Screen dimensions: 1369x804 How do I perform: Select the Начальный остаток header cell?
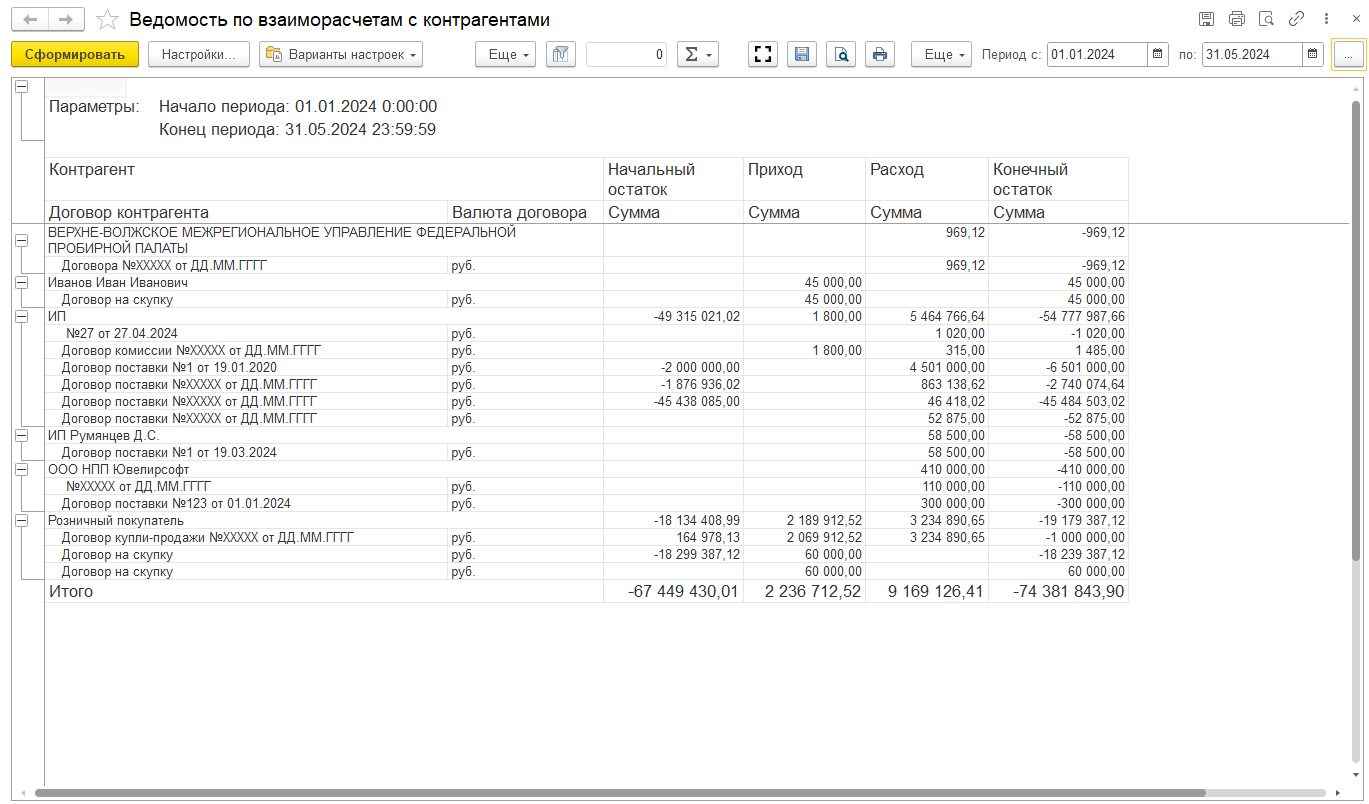click(673, 179)
